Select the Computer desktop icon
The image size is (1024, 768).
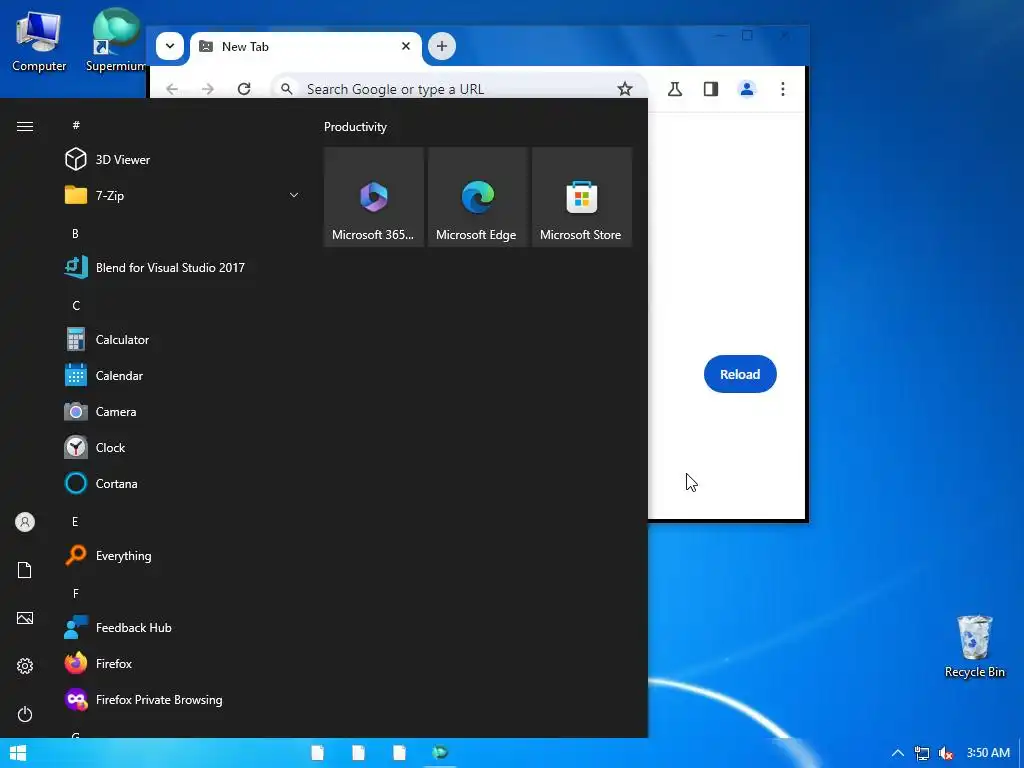39,41
